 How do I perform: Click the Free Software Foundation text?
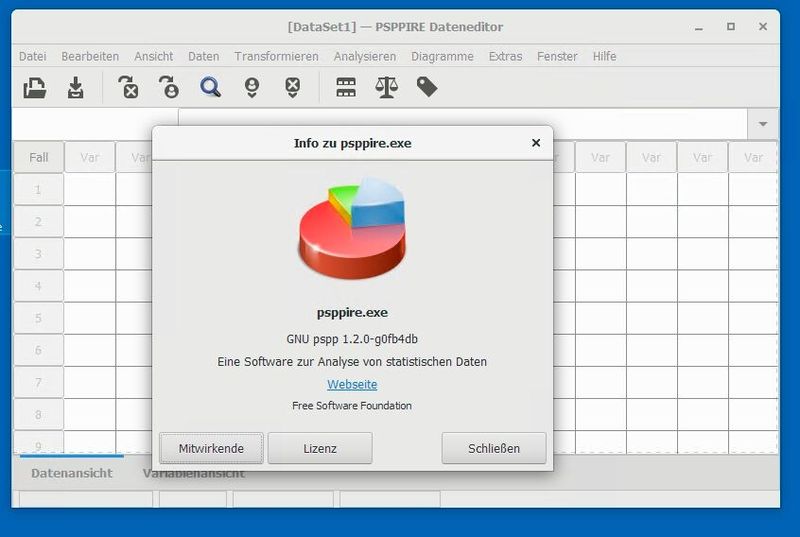click(352, 406)
